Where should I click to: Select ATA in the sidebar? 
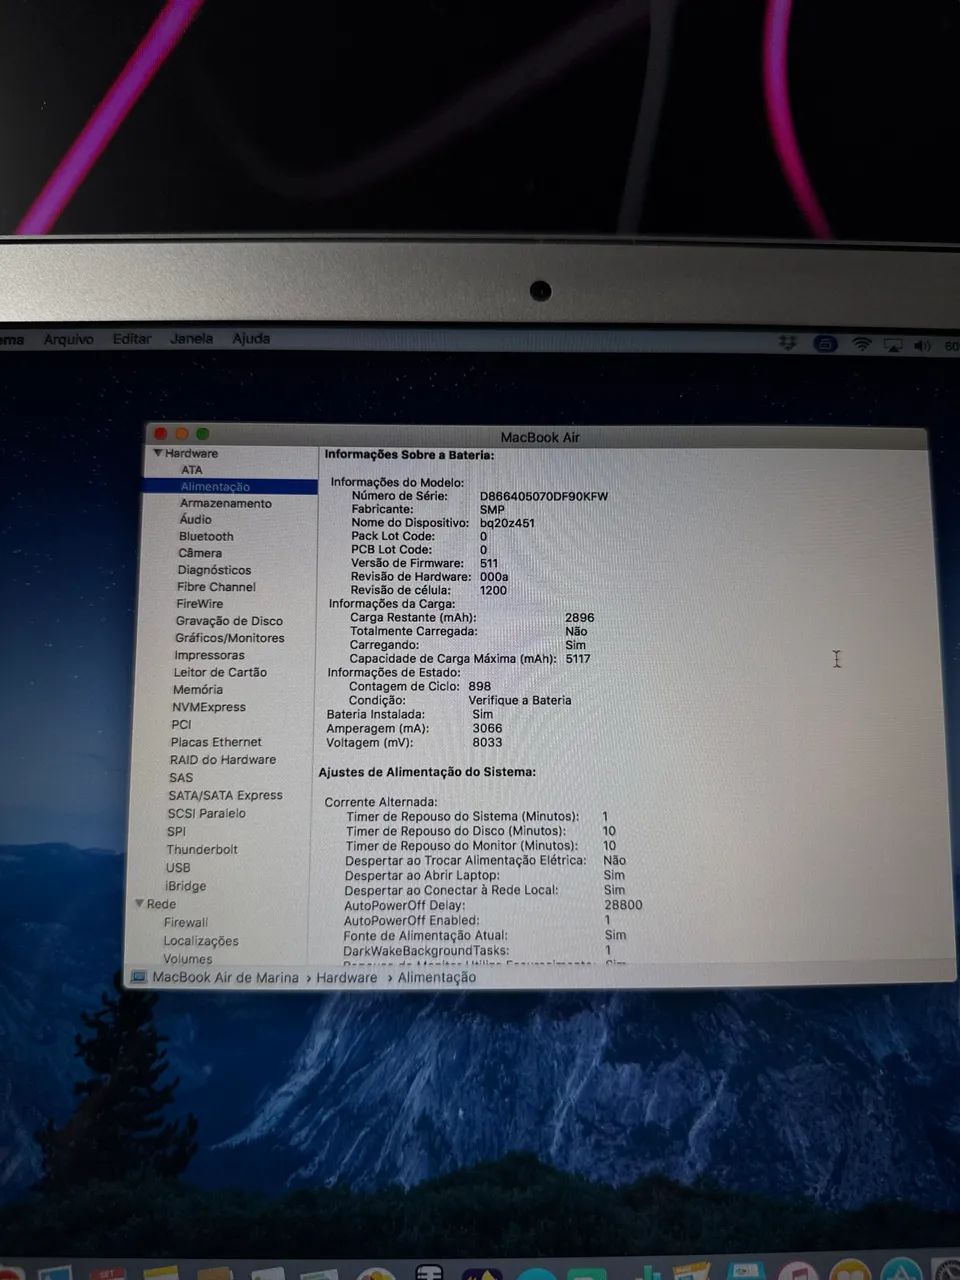tap(191, 469)
